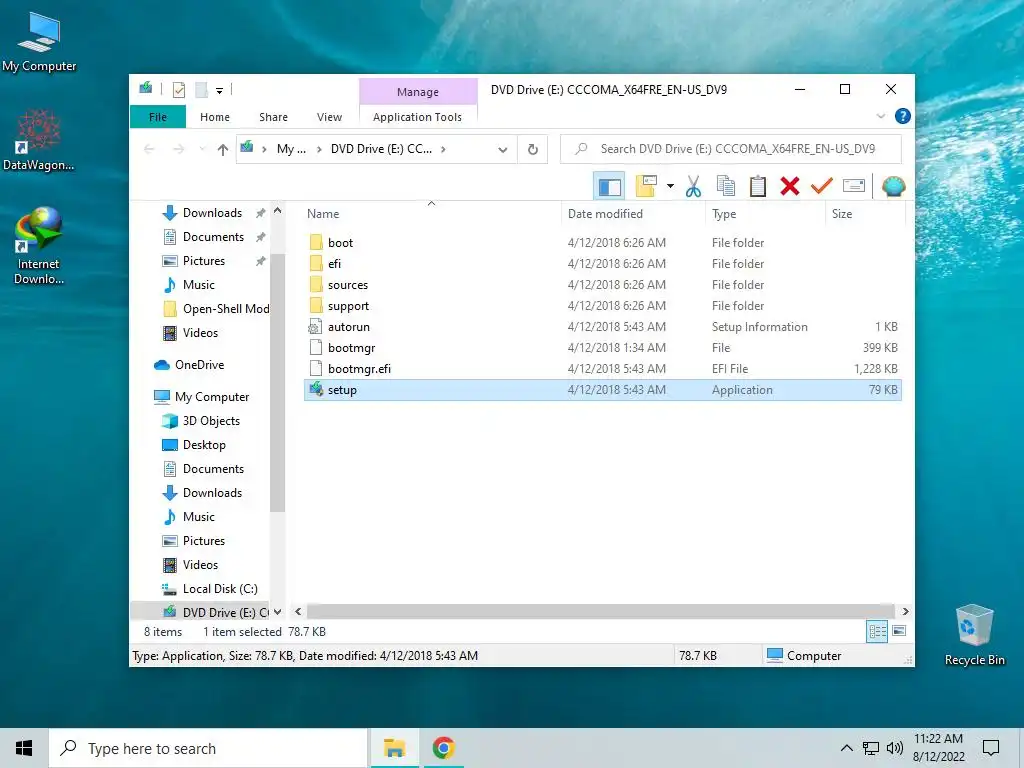Viewport: 1024px width, 768px height.
Task: Open the address bar history dropdown
Action: tap(503, 150)
